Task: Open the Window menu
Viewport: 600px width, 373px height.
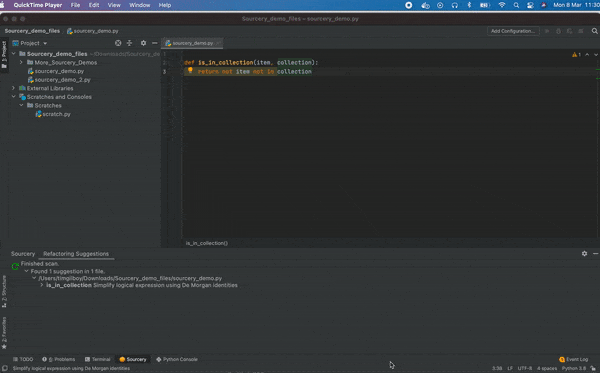Action: click(140, 5)
